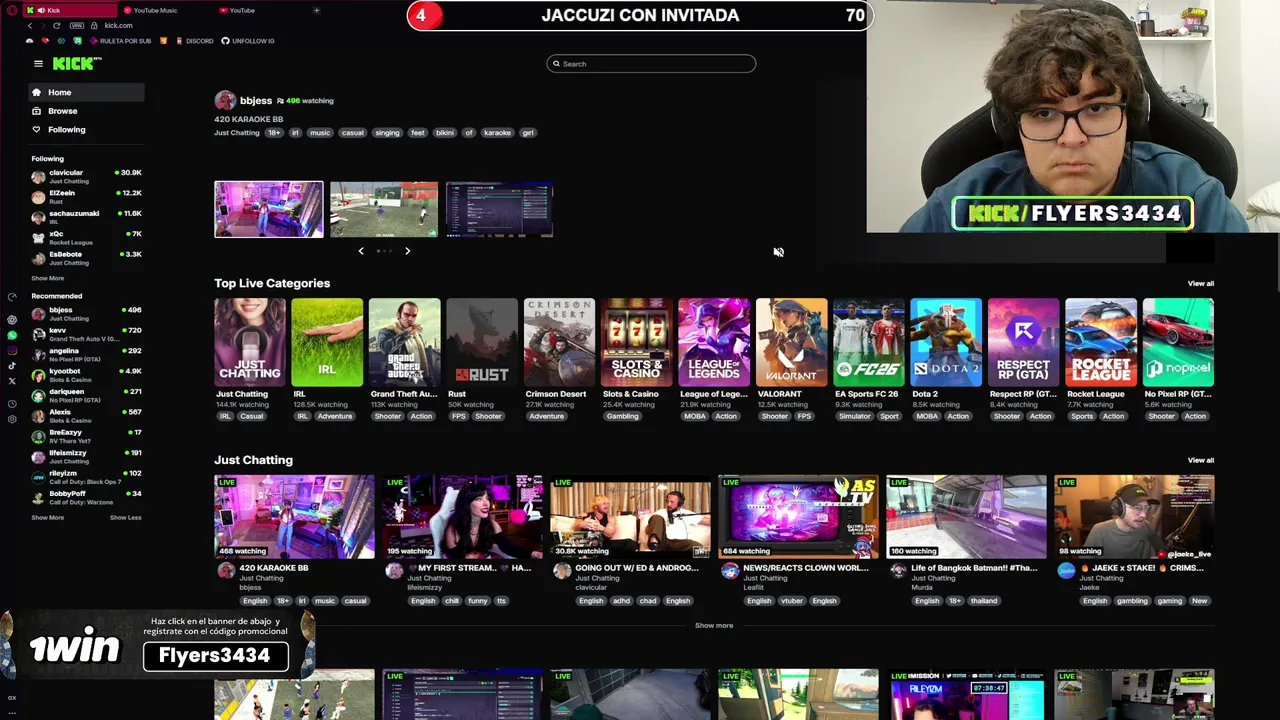Viewport: 1280px width, 720px height.
Task: Open the DISCORD bookmark
Action: tap(195, 41)
